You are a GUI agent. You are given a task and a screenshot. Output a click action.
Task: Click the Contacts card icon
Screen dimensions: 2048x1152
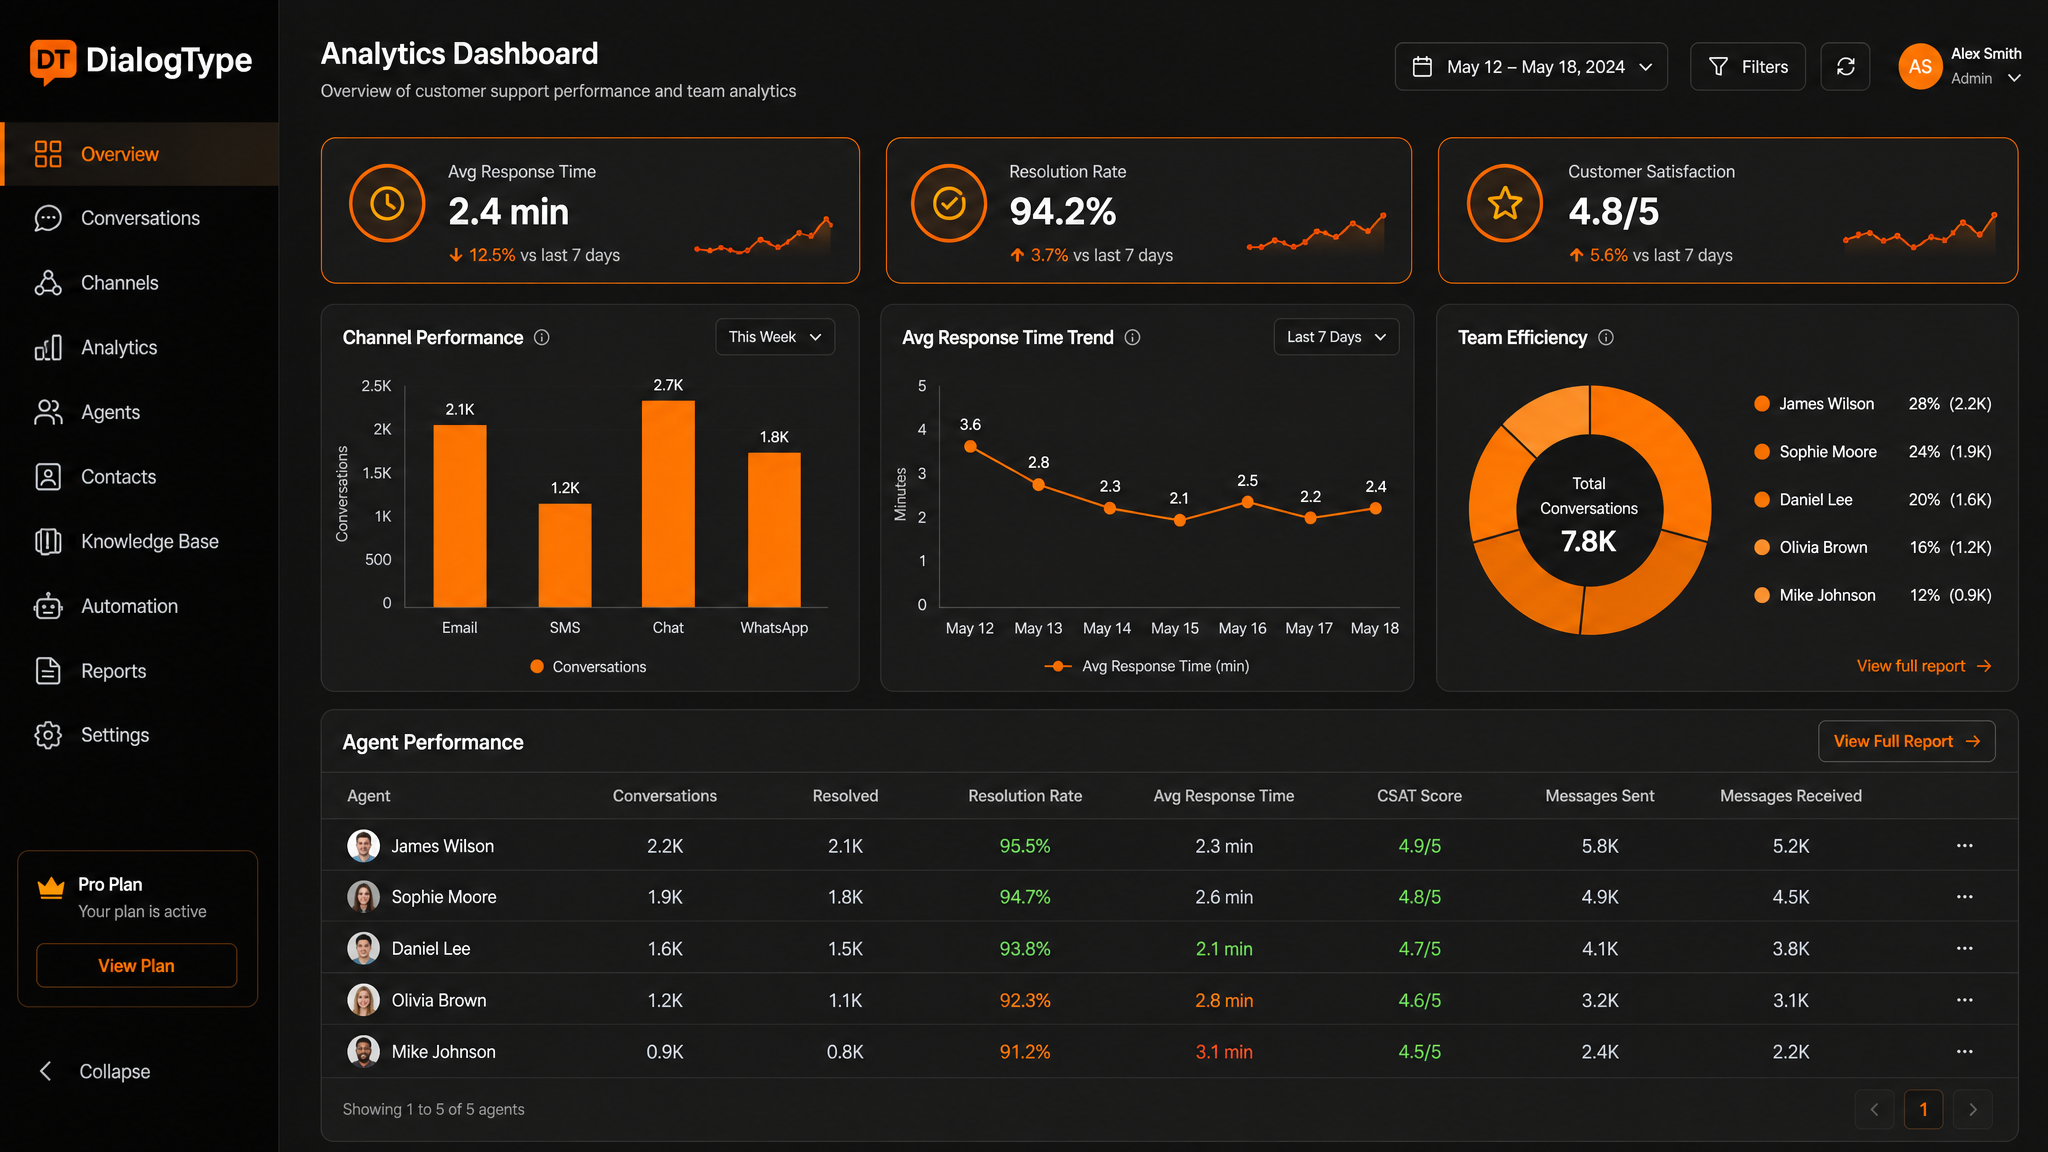click(x=48, y=477)
